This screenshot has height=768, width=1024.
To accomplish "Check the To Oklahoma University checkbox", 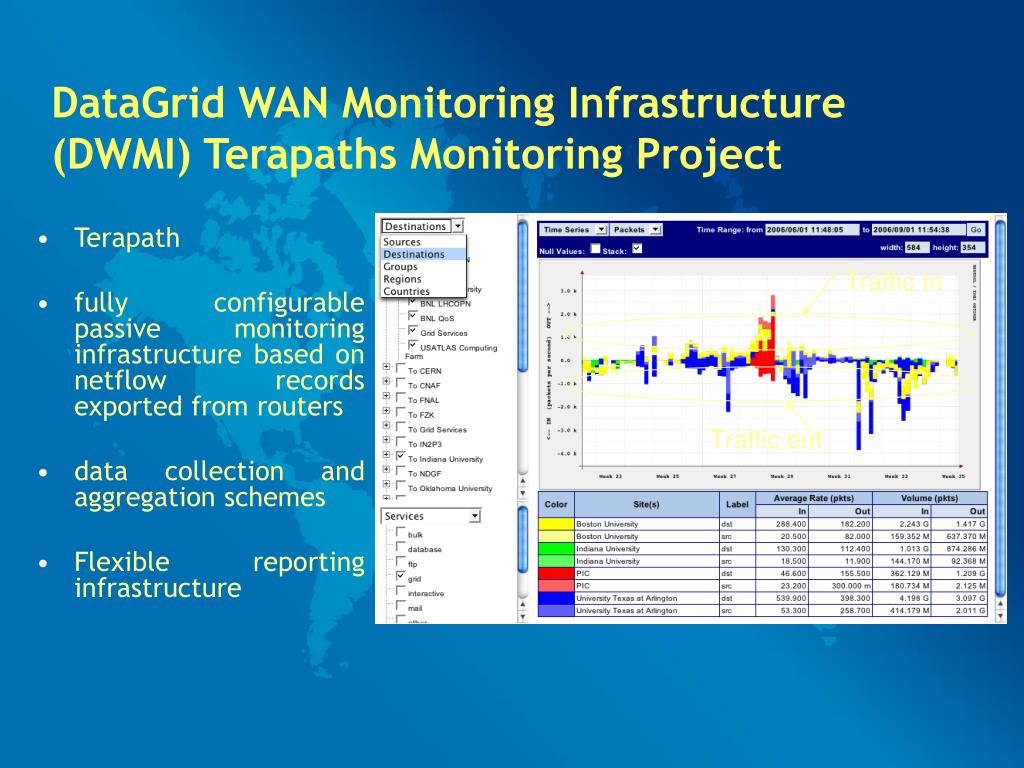I will pyautogui.click(x=400, y=486).
